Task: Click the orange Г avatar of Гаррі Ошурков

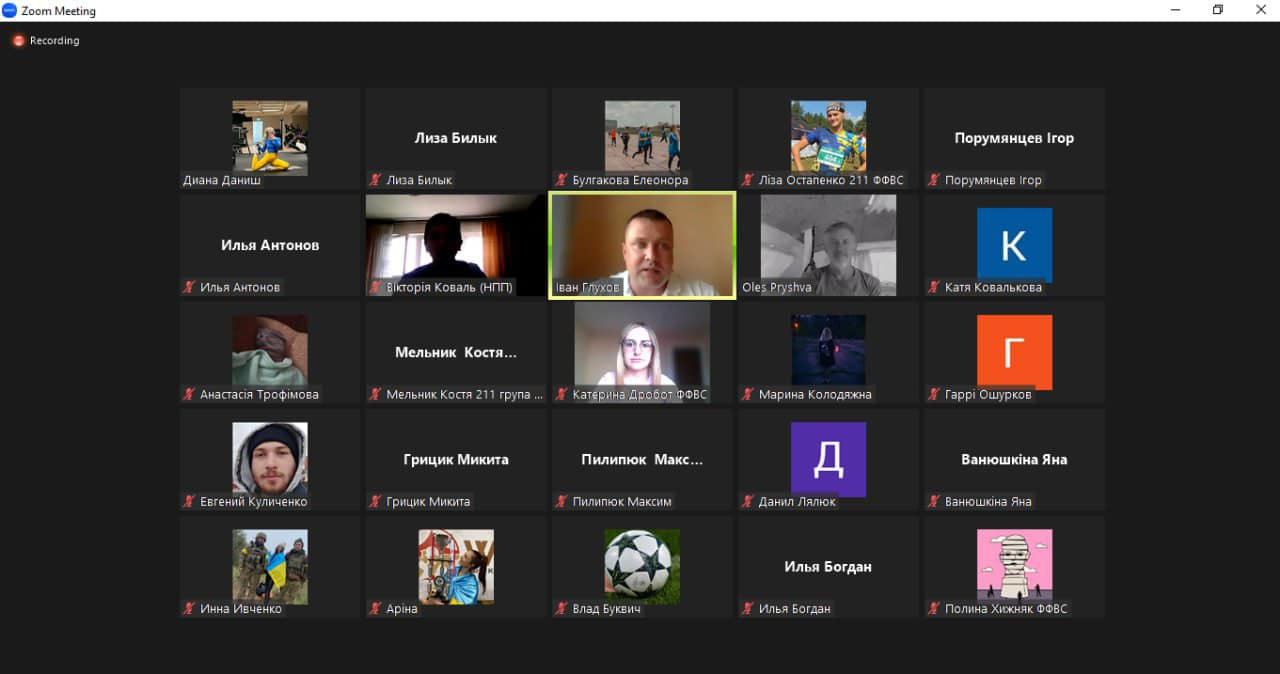Action: tap(1014, 352)
